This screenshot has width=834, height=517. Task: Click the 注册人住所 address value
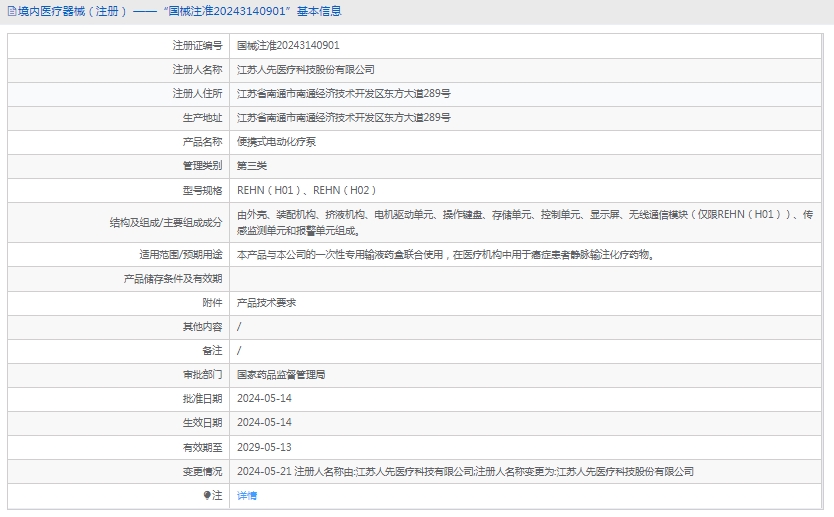pos(343,94)
